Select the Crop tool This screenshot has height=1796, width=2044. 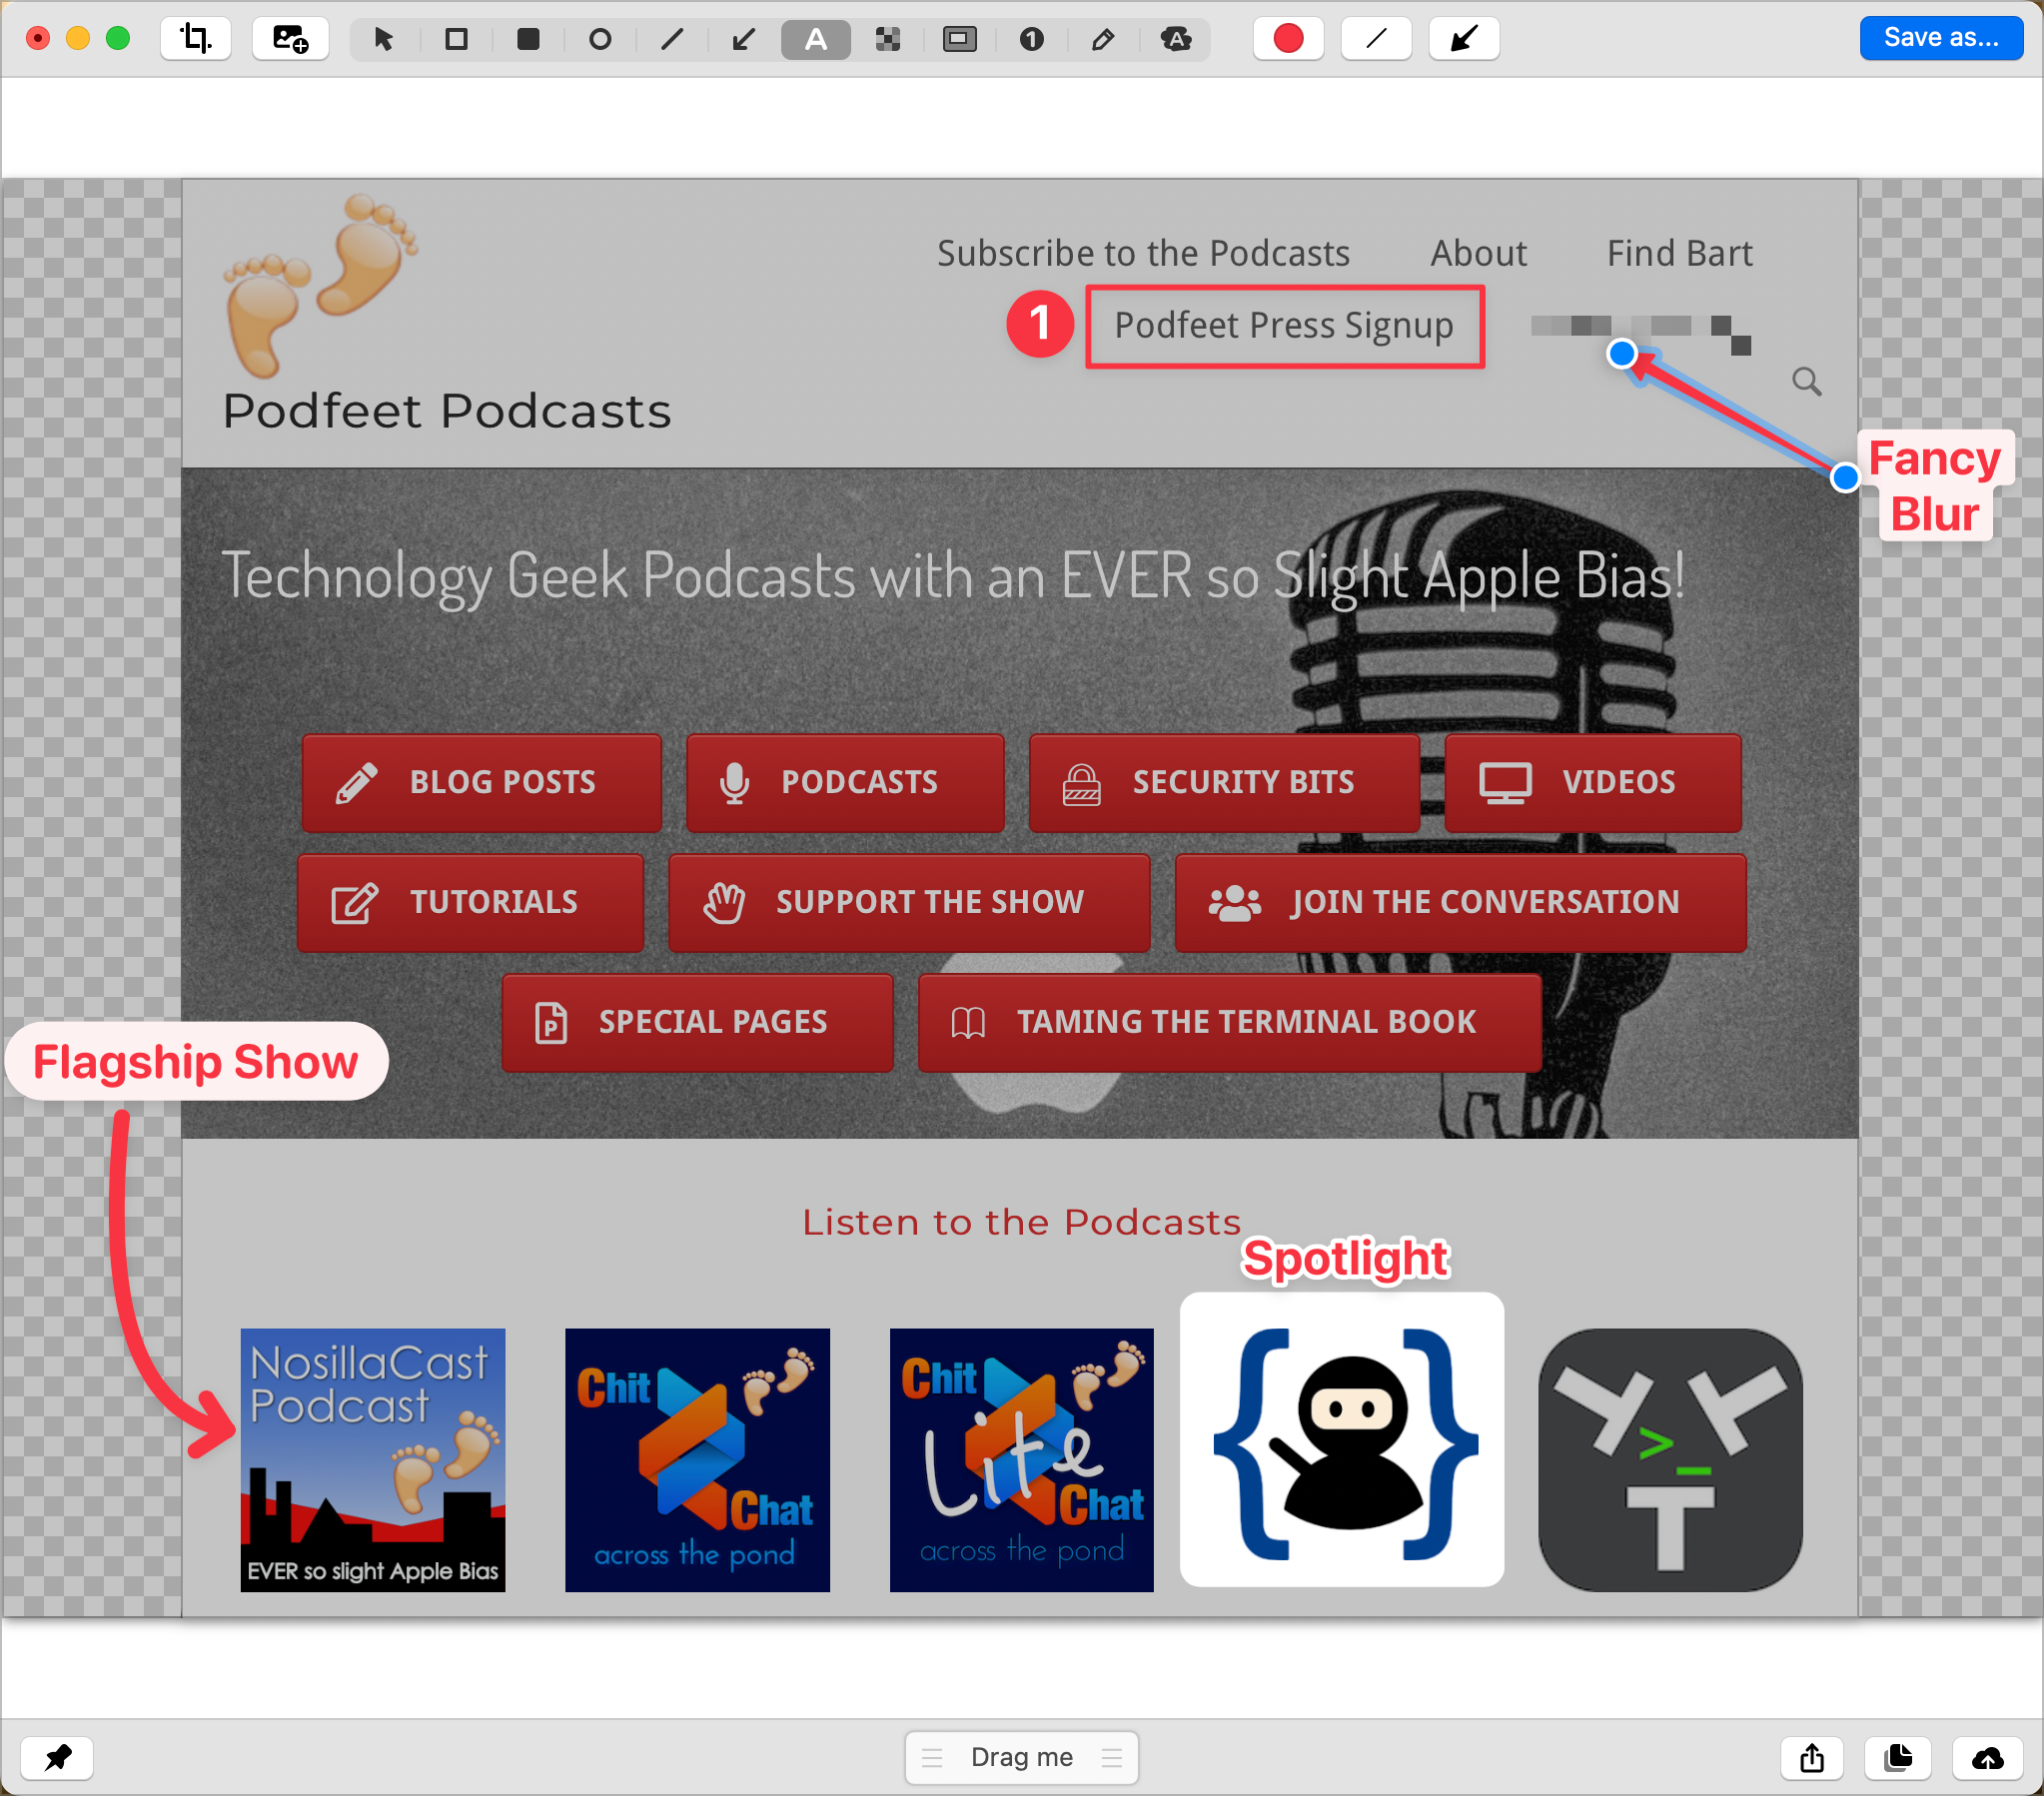(x=195, y=39)
